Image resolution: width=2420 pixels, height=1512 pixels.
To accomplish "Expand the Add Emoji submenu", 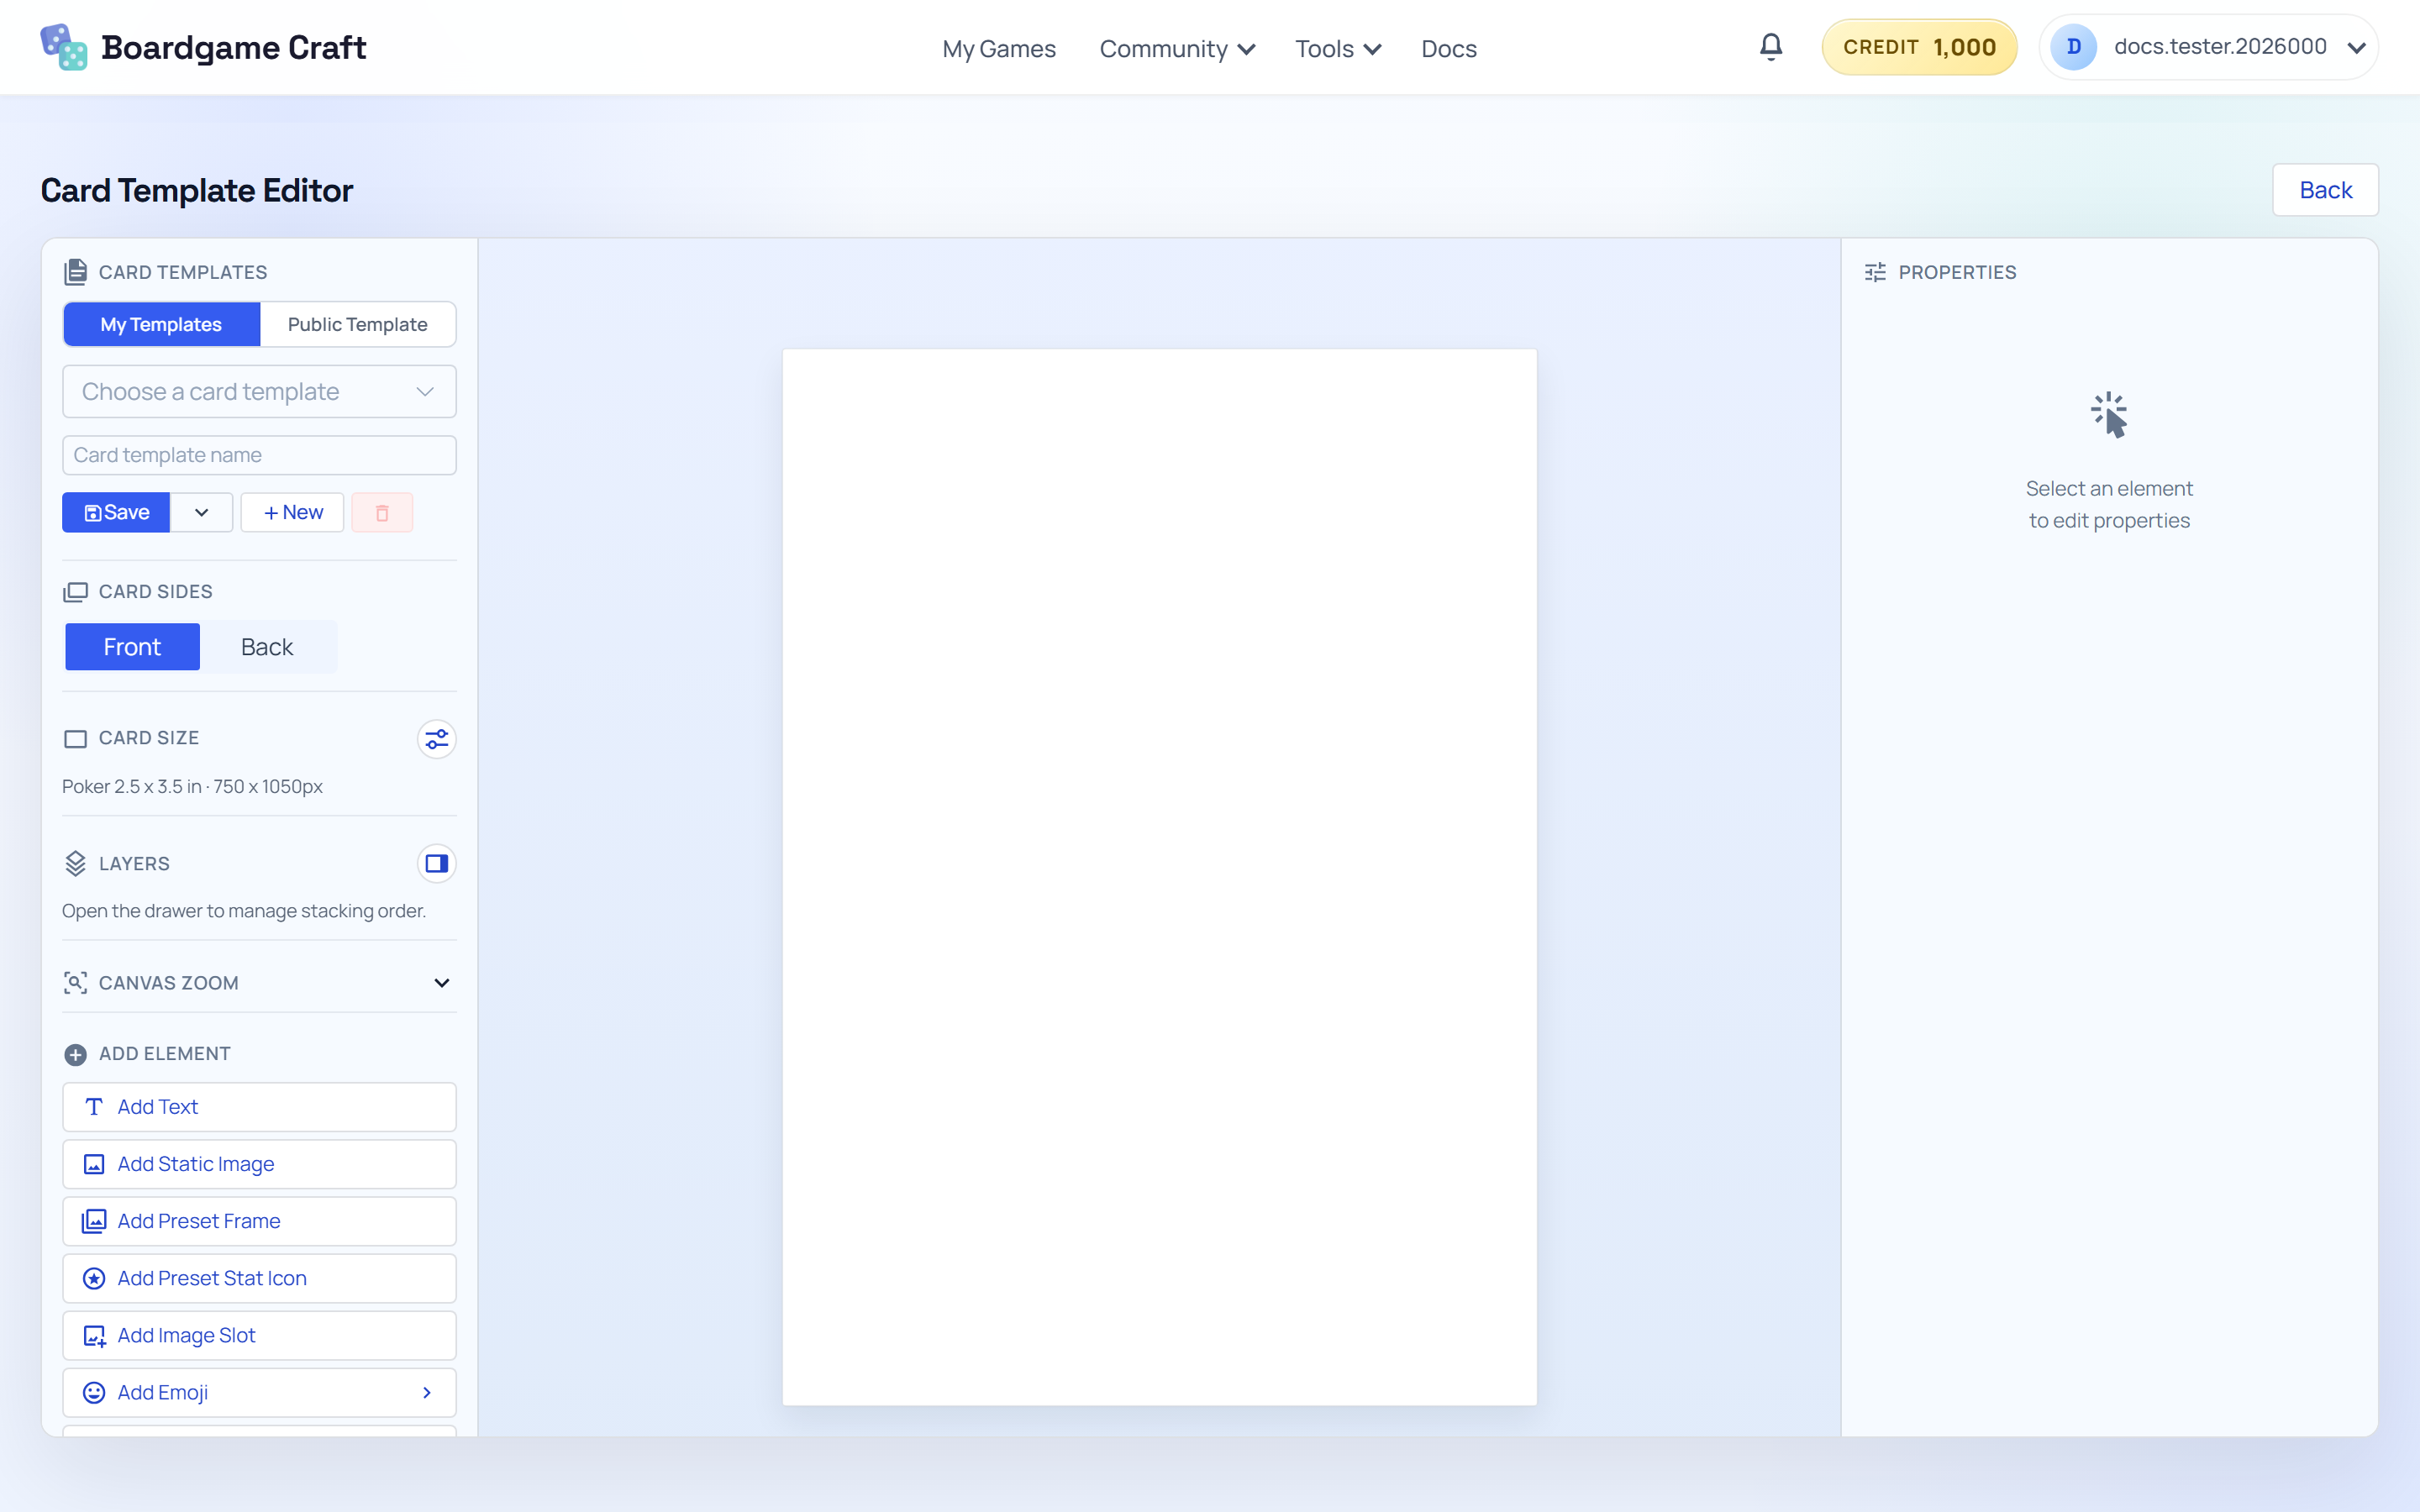I will point(427,1393).
